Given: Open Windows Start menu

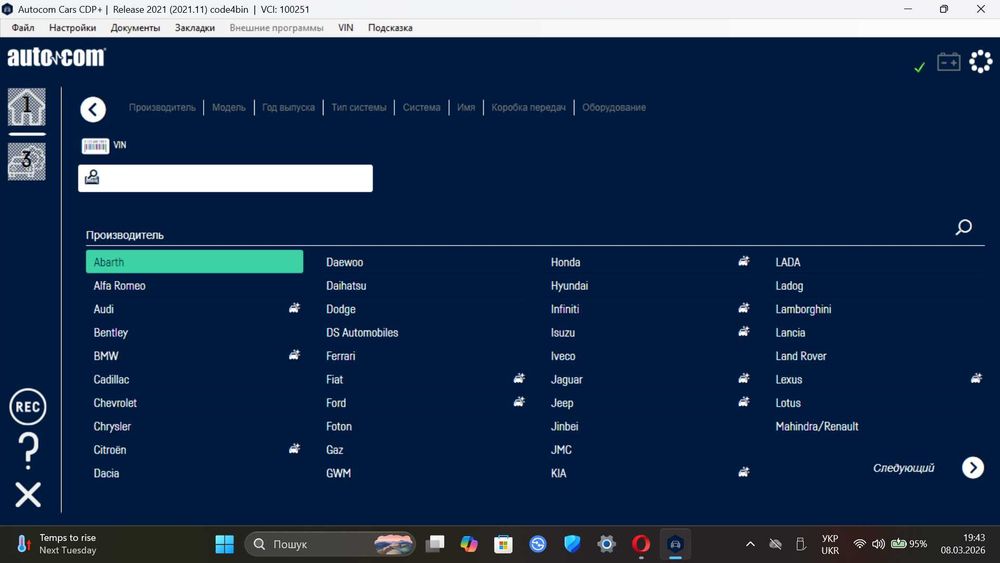Looking at the screenshot, I should [x=224, y=544].
